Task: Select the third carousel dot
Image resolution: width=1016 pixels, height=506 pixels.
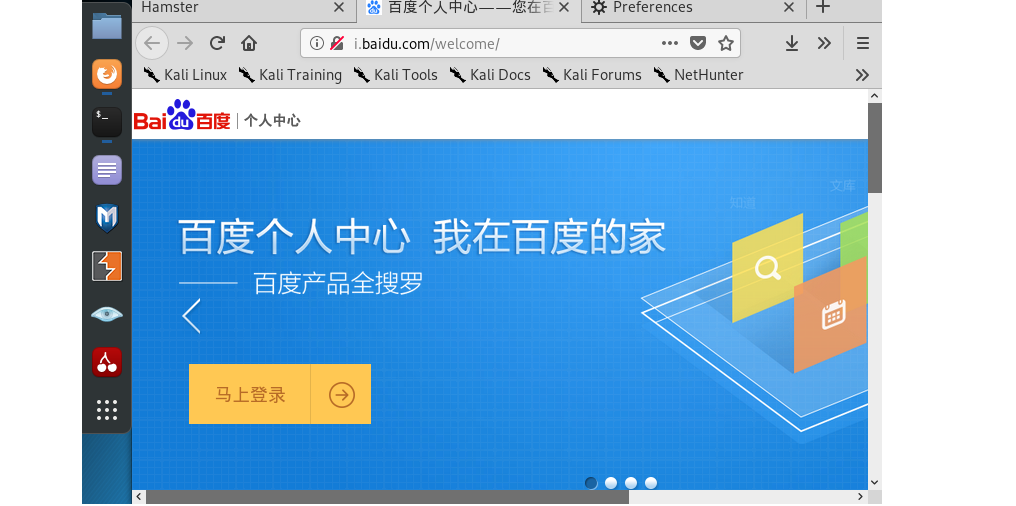Action: 631,483
